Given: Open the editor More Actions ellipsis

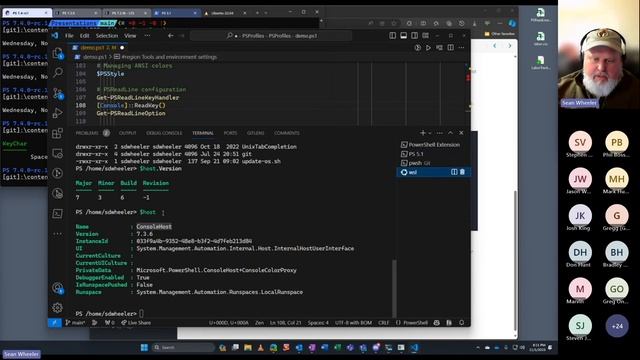Looking at the screenshot, I should click(461, 48).
